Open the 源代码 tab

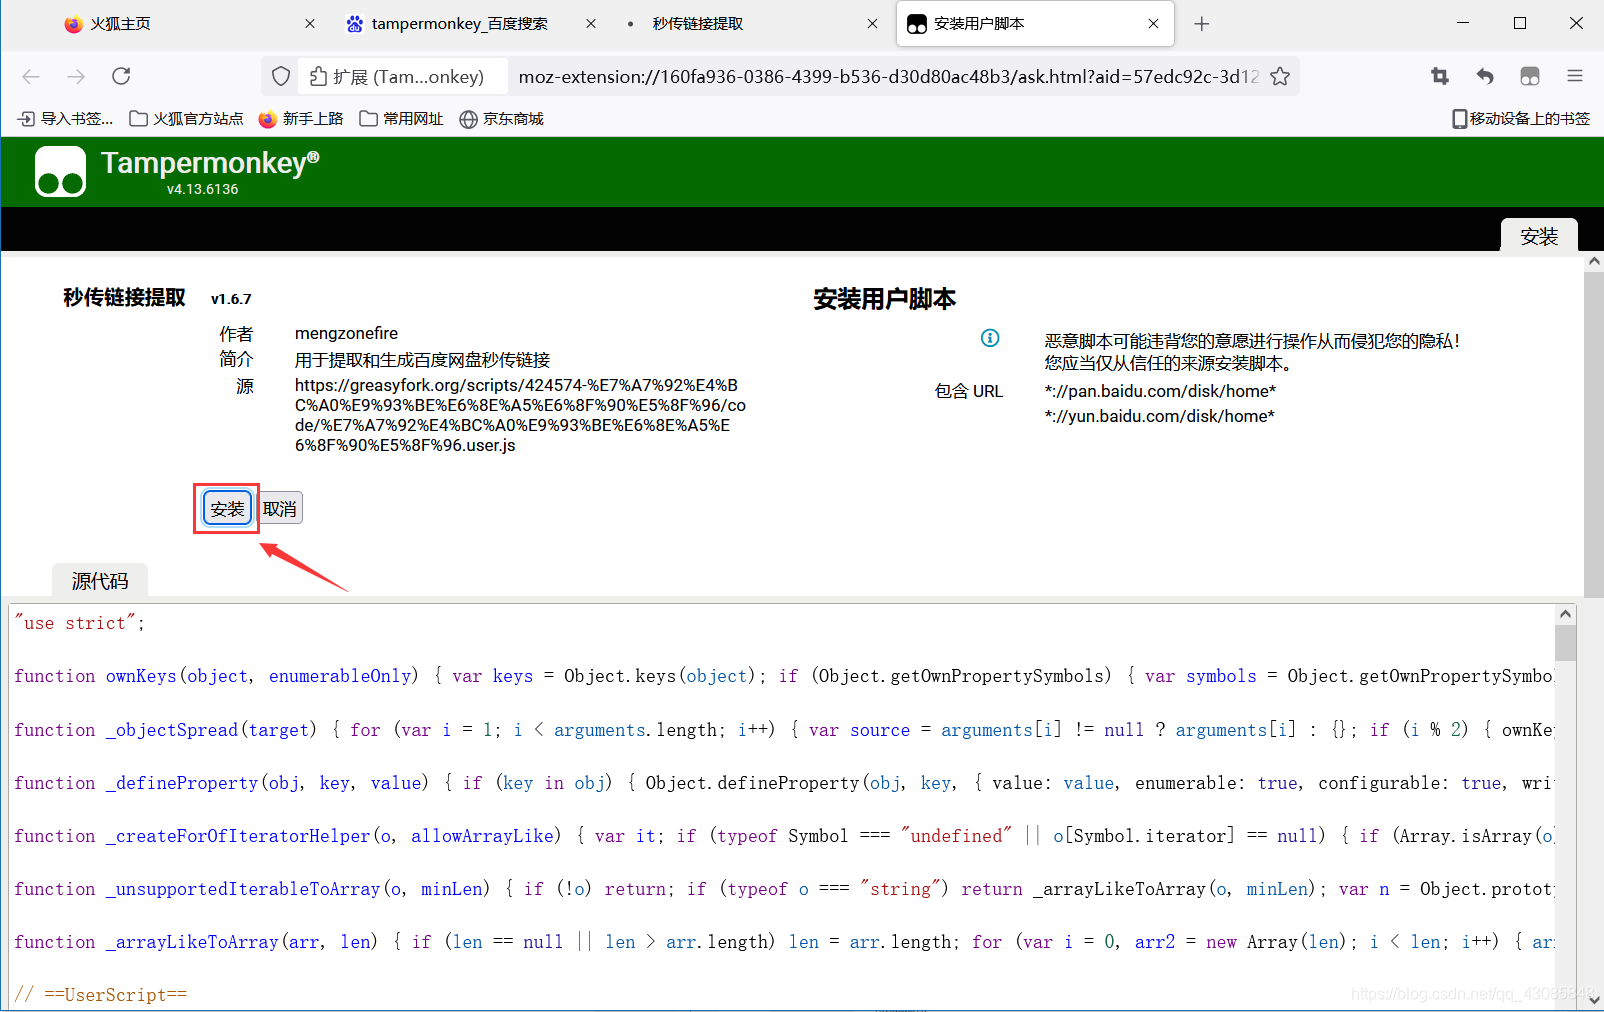pos(100,581)
